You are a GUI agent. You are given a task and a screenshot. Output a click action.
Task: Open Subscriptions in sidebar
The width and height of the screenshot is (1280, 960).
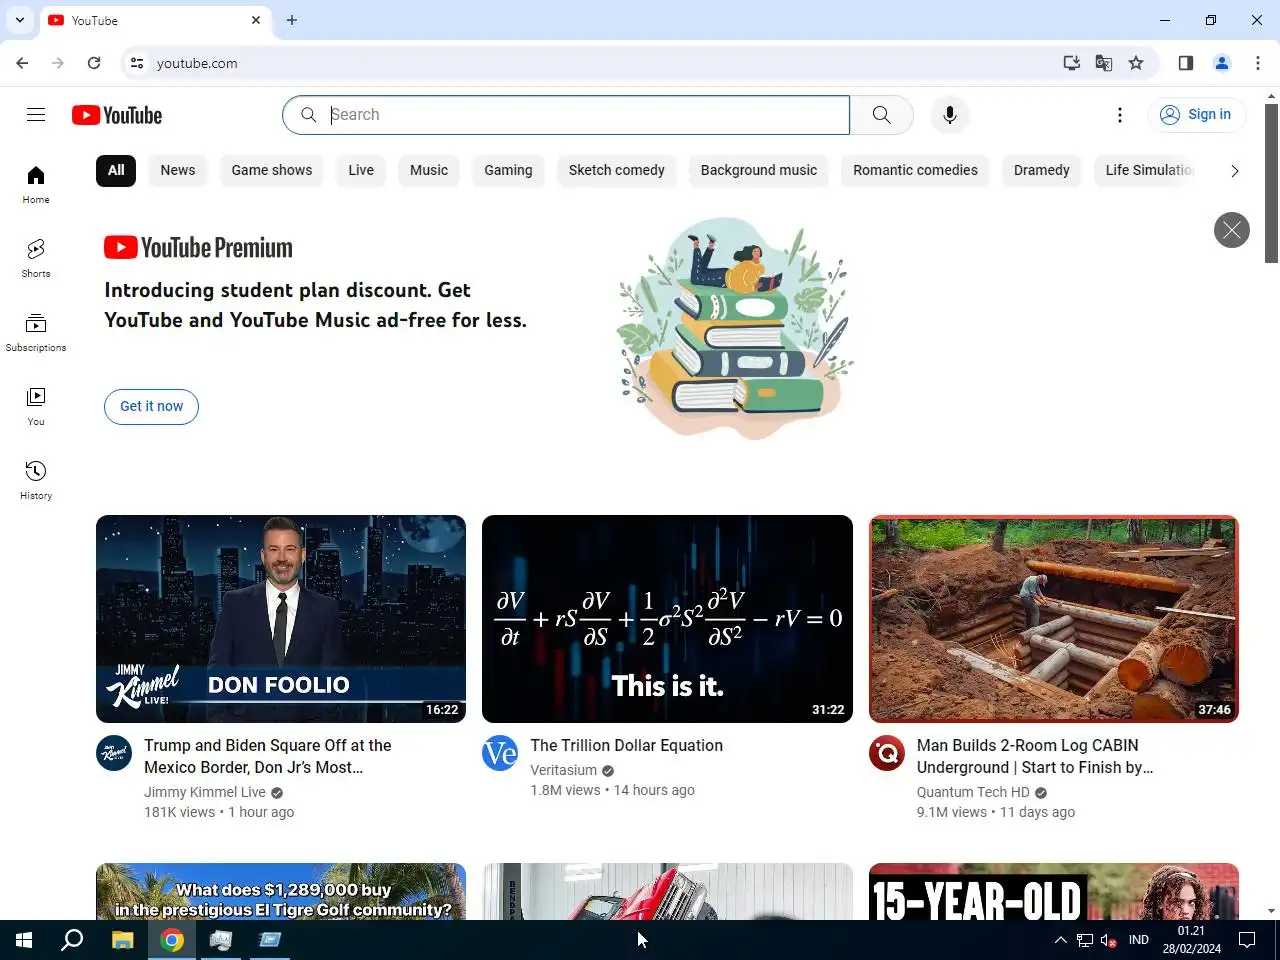pos(36,333)
